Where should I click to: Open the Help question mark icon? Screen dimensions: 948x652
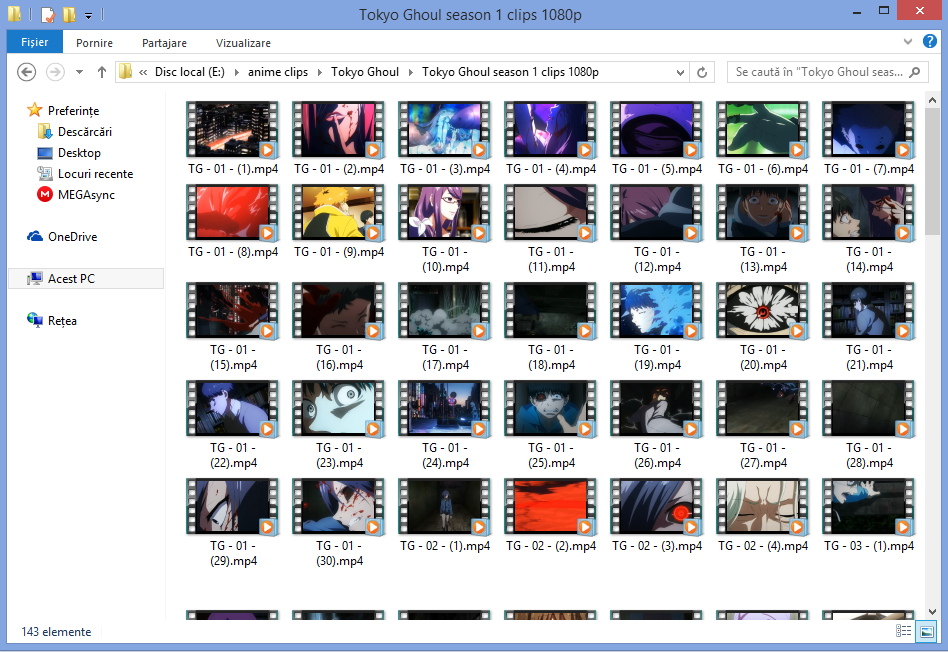pos(930,41)
